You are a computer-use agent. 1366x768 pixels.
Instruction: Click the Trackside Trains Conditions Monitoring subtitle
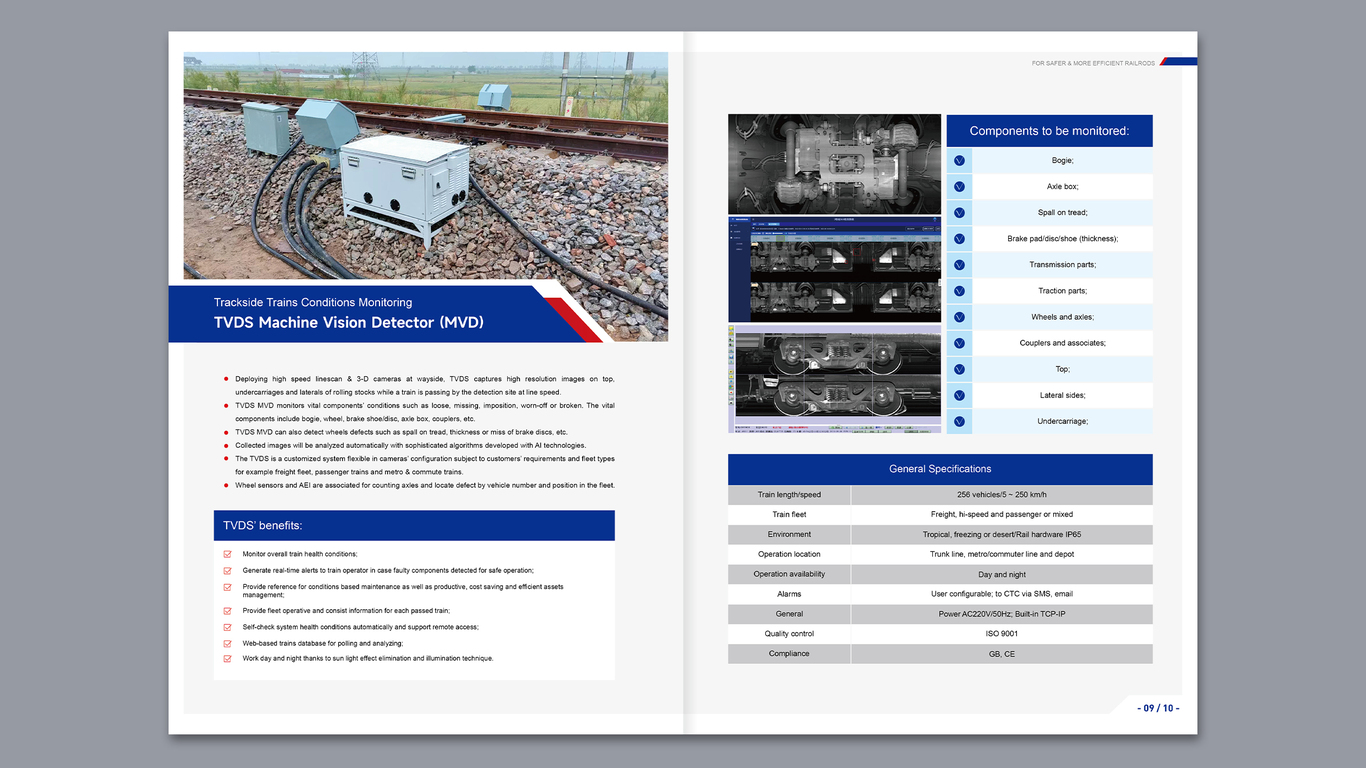click(313, 302)
